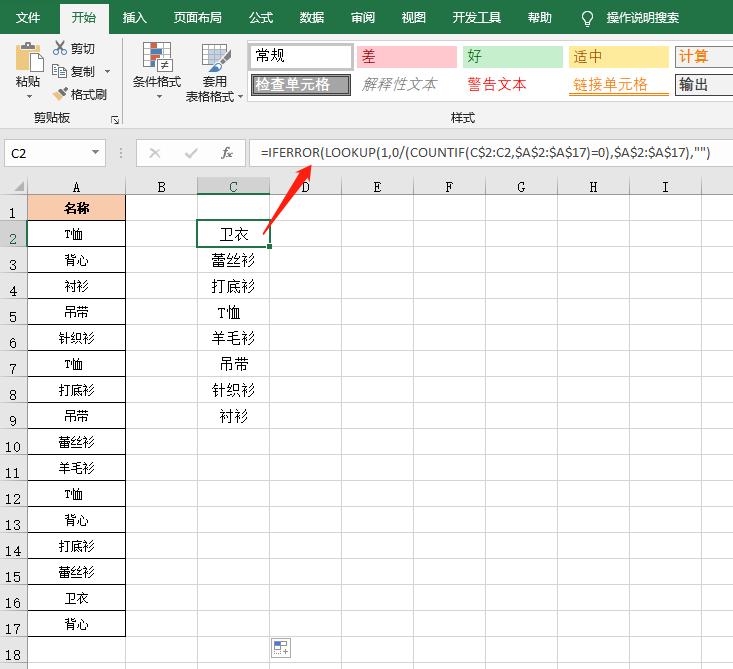
Task: Select column C header
Action: (x=233, y=187)
